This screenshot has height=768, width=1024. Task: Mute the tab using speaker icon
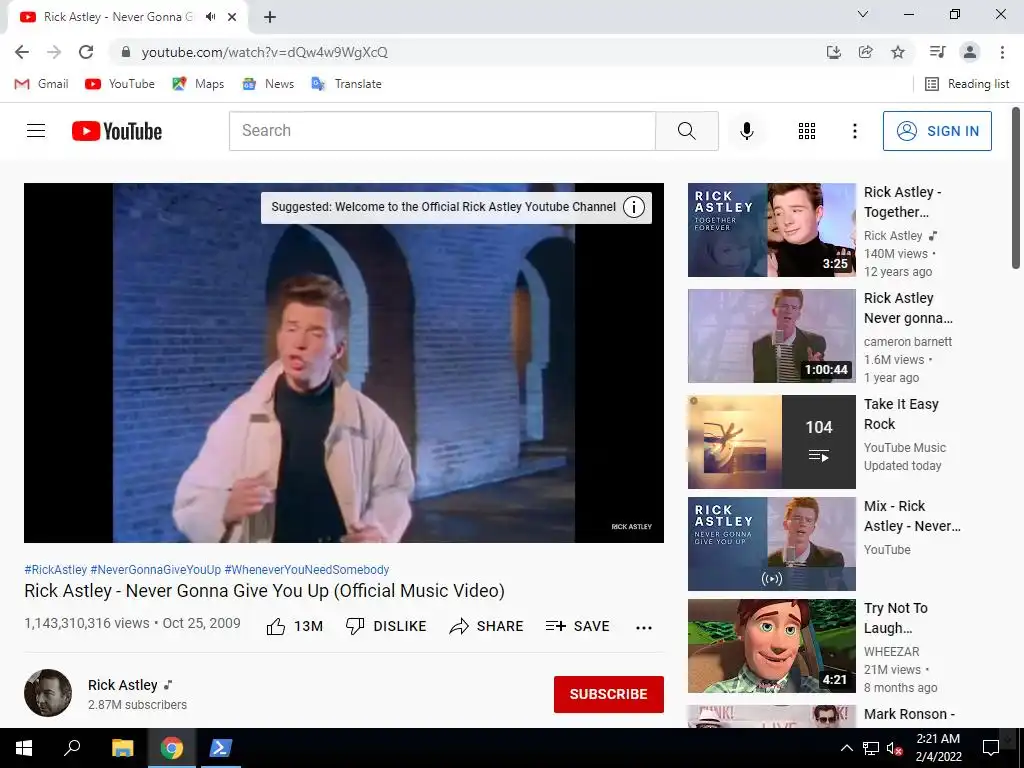point(210,17)
